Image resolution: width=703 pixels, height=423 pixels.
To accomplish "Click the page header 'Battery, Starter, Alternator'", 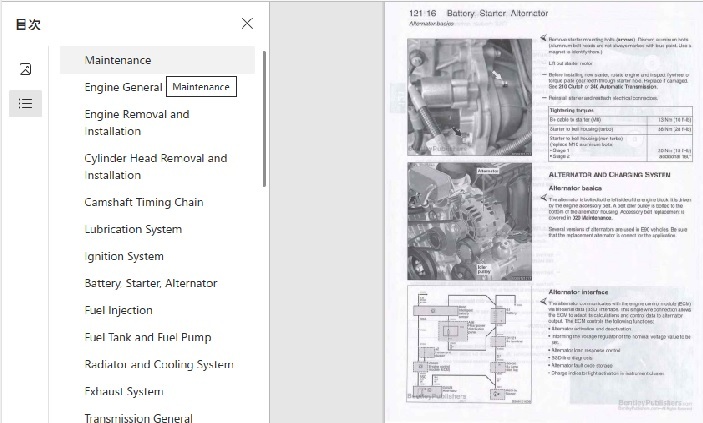I will click(497, 13).
